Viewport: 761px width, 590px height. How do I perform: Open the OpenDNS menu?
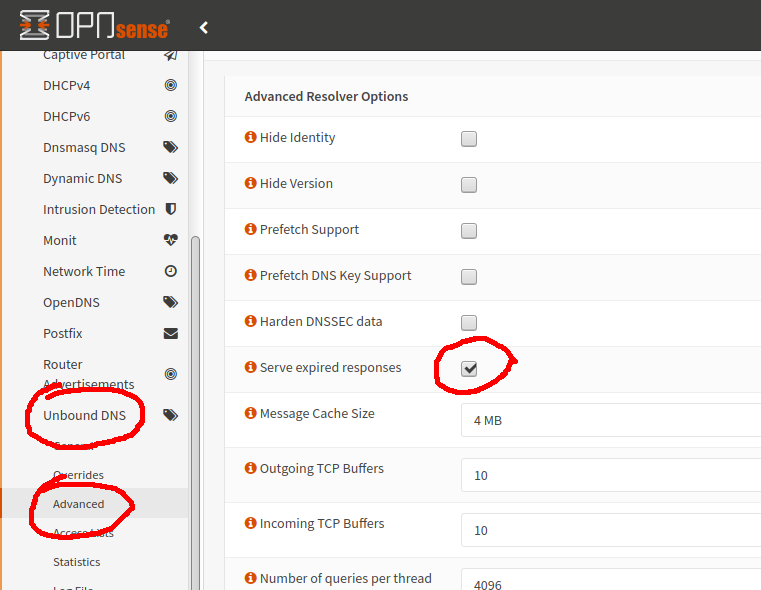tap(71, 302)
